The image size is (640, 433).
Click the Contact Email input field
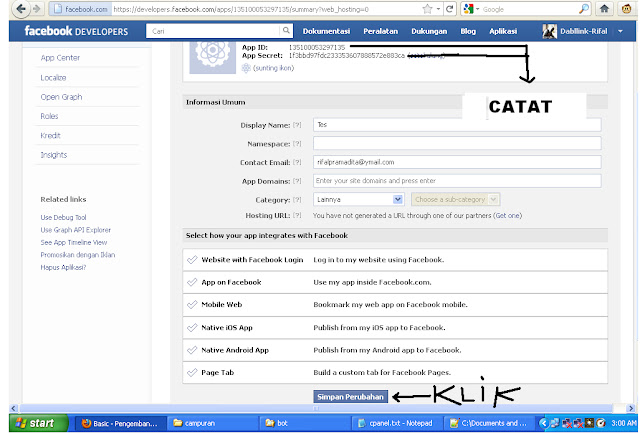pyautogui.click(x=457, y=162)
